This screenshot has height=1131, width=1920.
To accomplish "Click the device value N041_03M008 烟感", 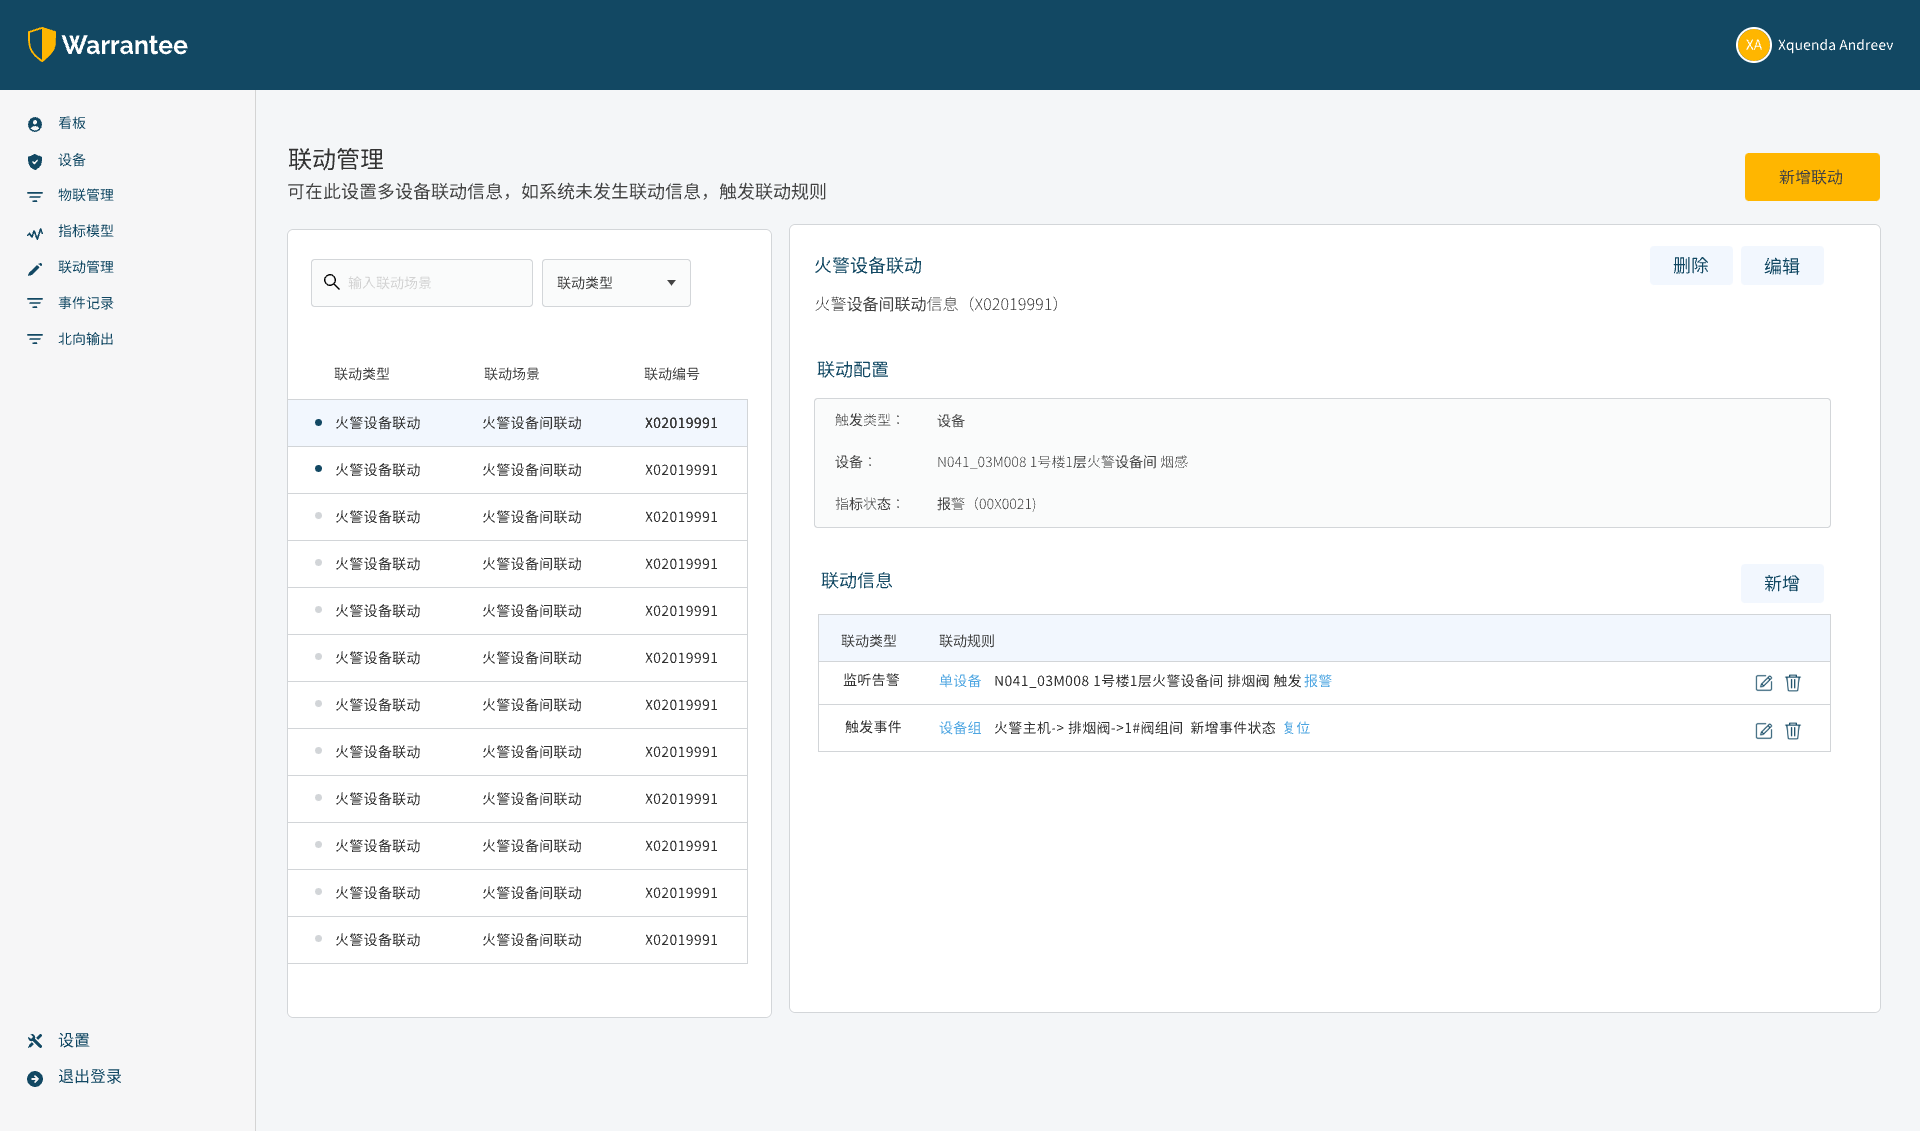I will [1062, 462].
